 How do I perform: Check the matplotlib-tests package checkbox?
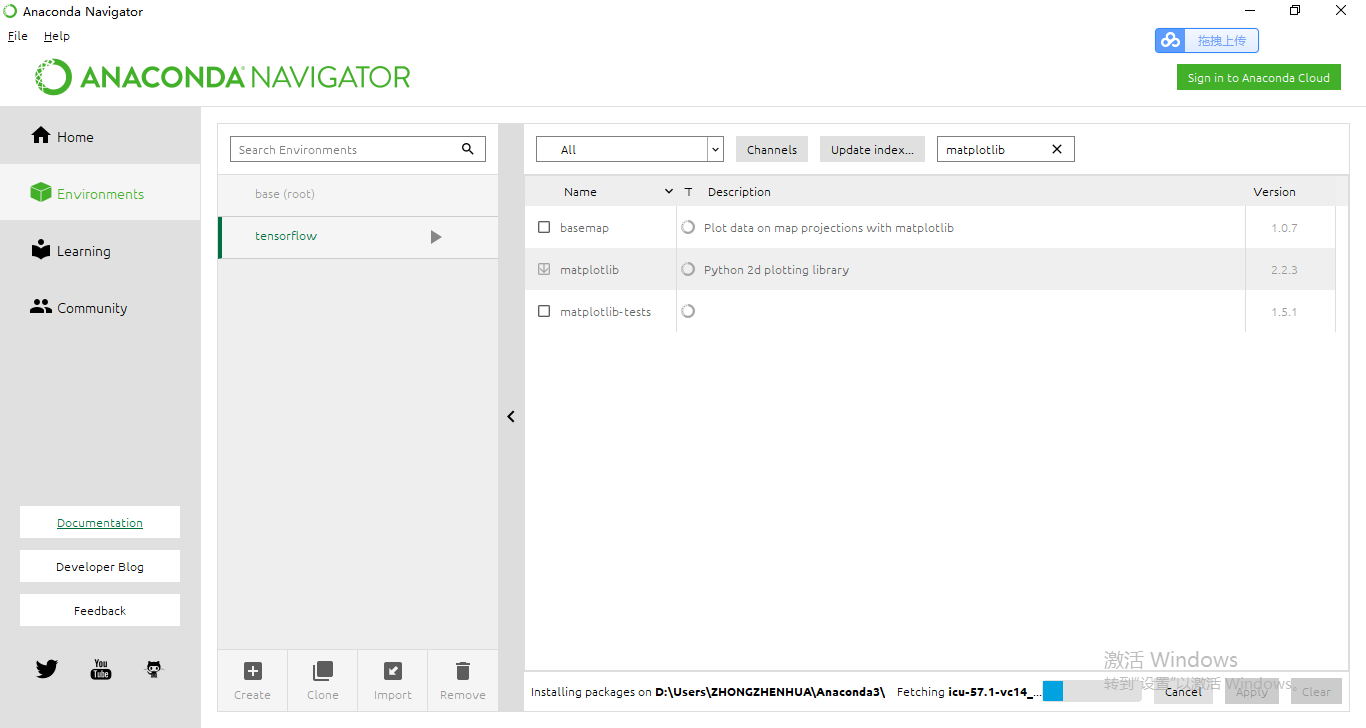(x=544, y=312)
